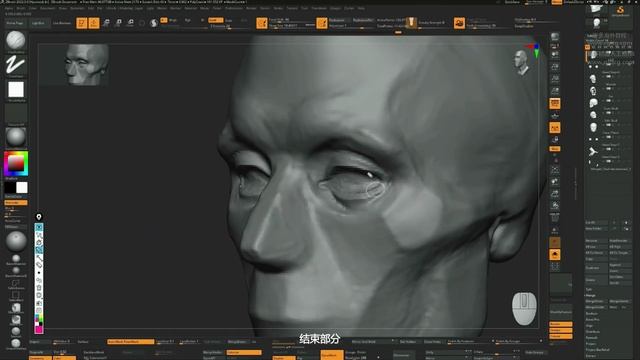This screenshot has height=360, width=640.
Task: Click the BPR render icon
Action: point(555,37)
